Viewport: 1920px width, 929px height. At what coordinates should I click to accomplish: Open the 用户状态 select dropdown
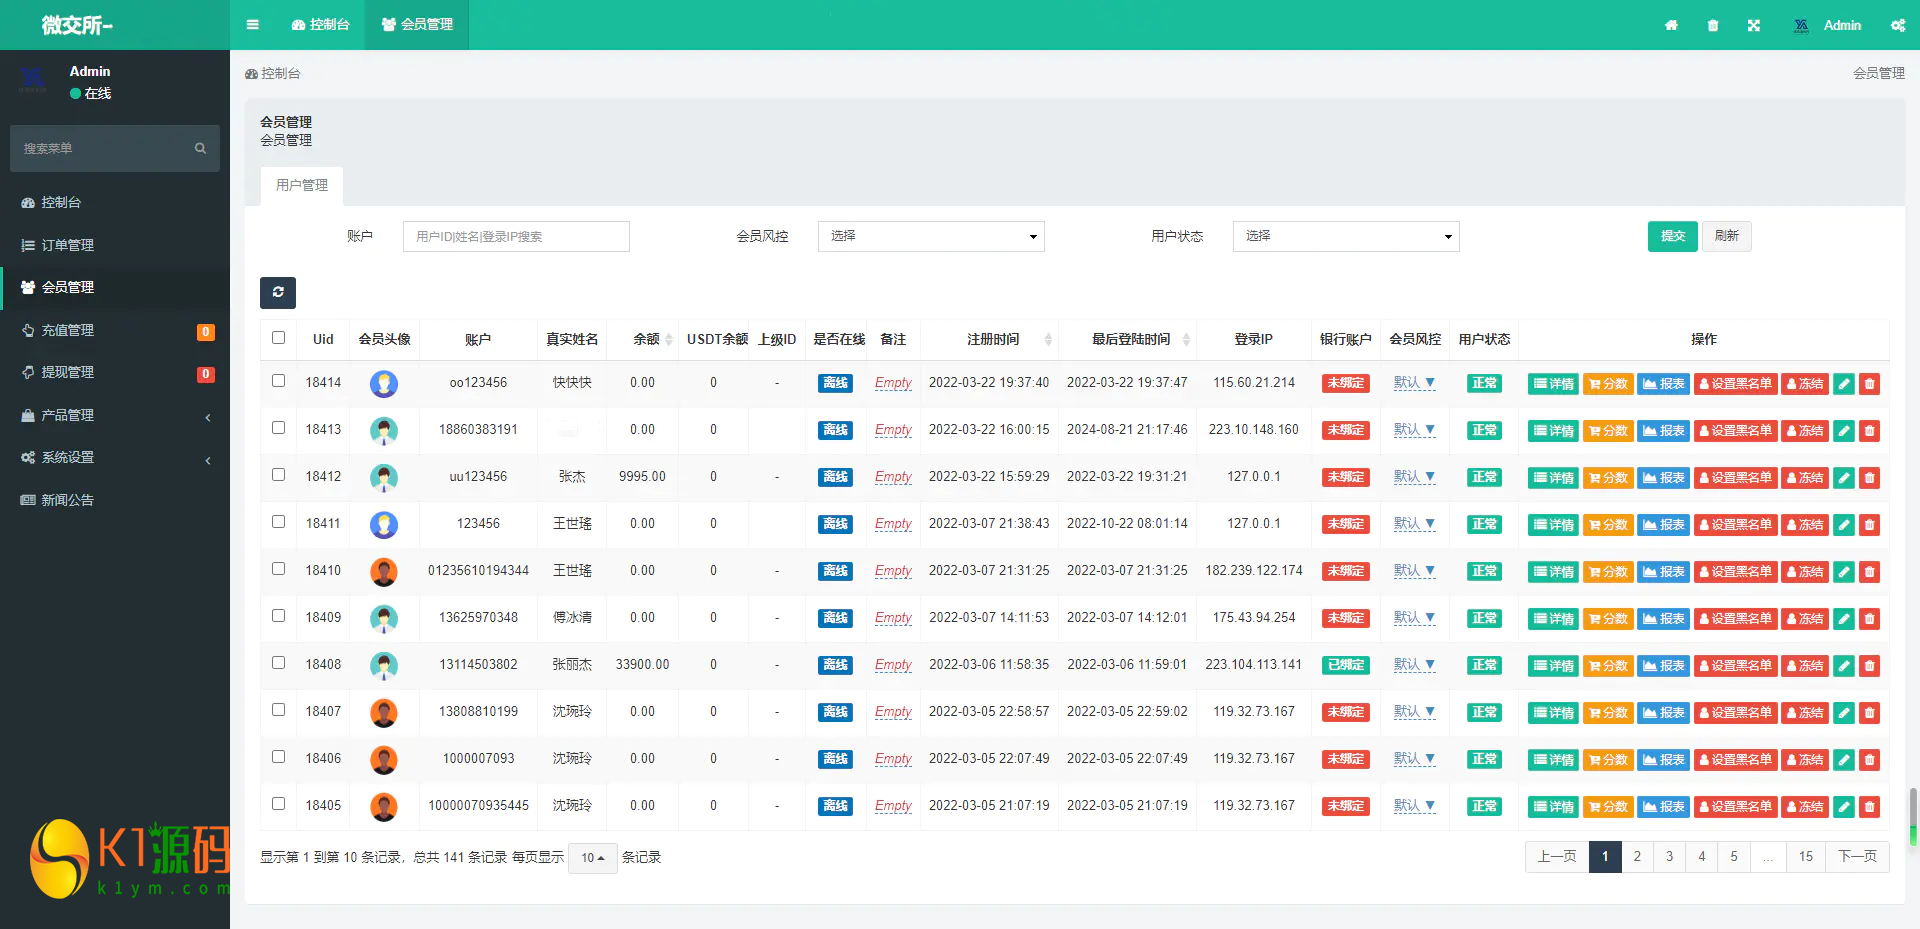pyautogui.click(x=1345, y=236)
